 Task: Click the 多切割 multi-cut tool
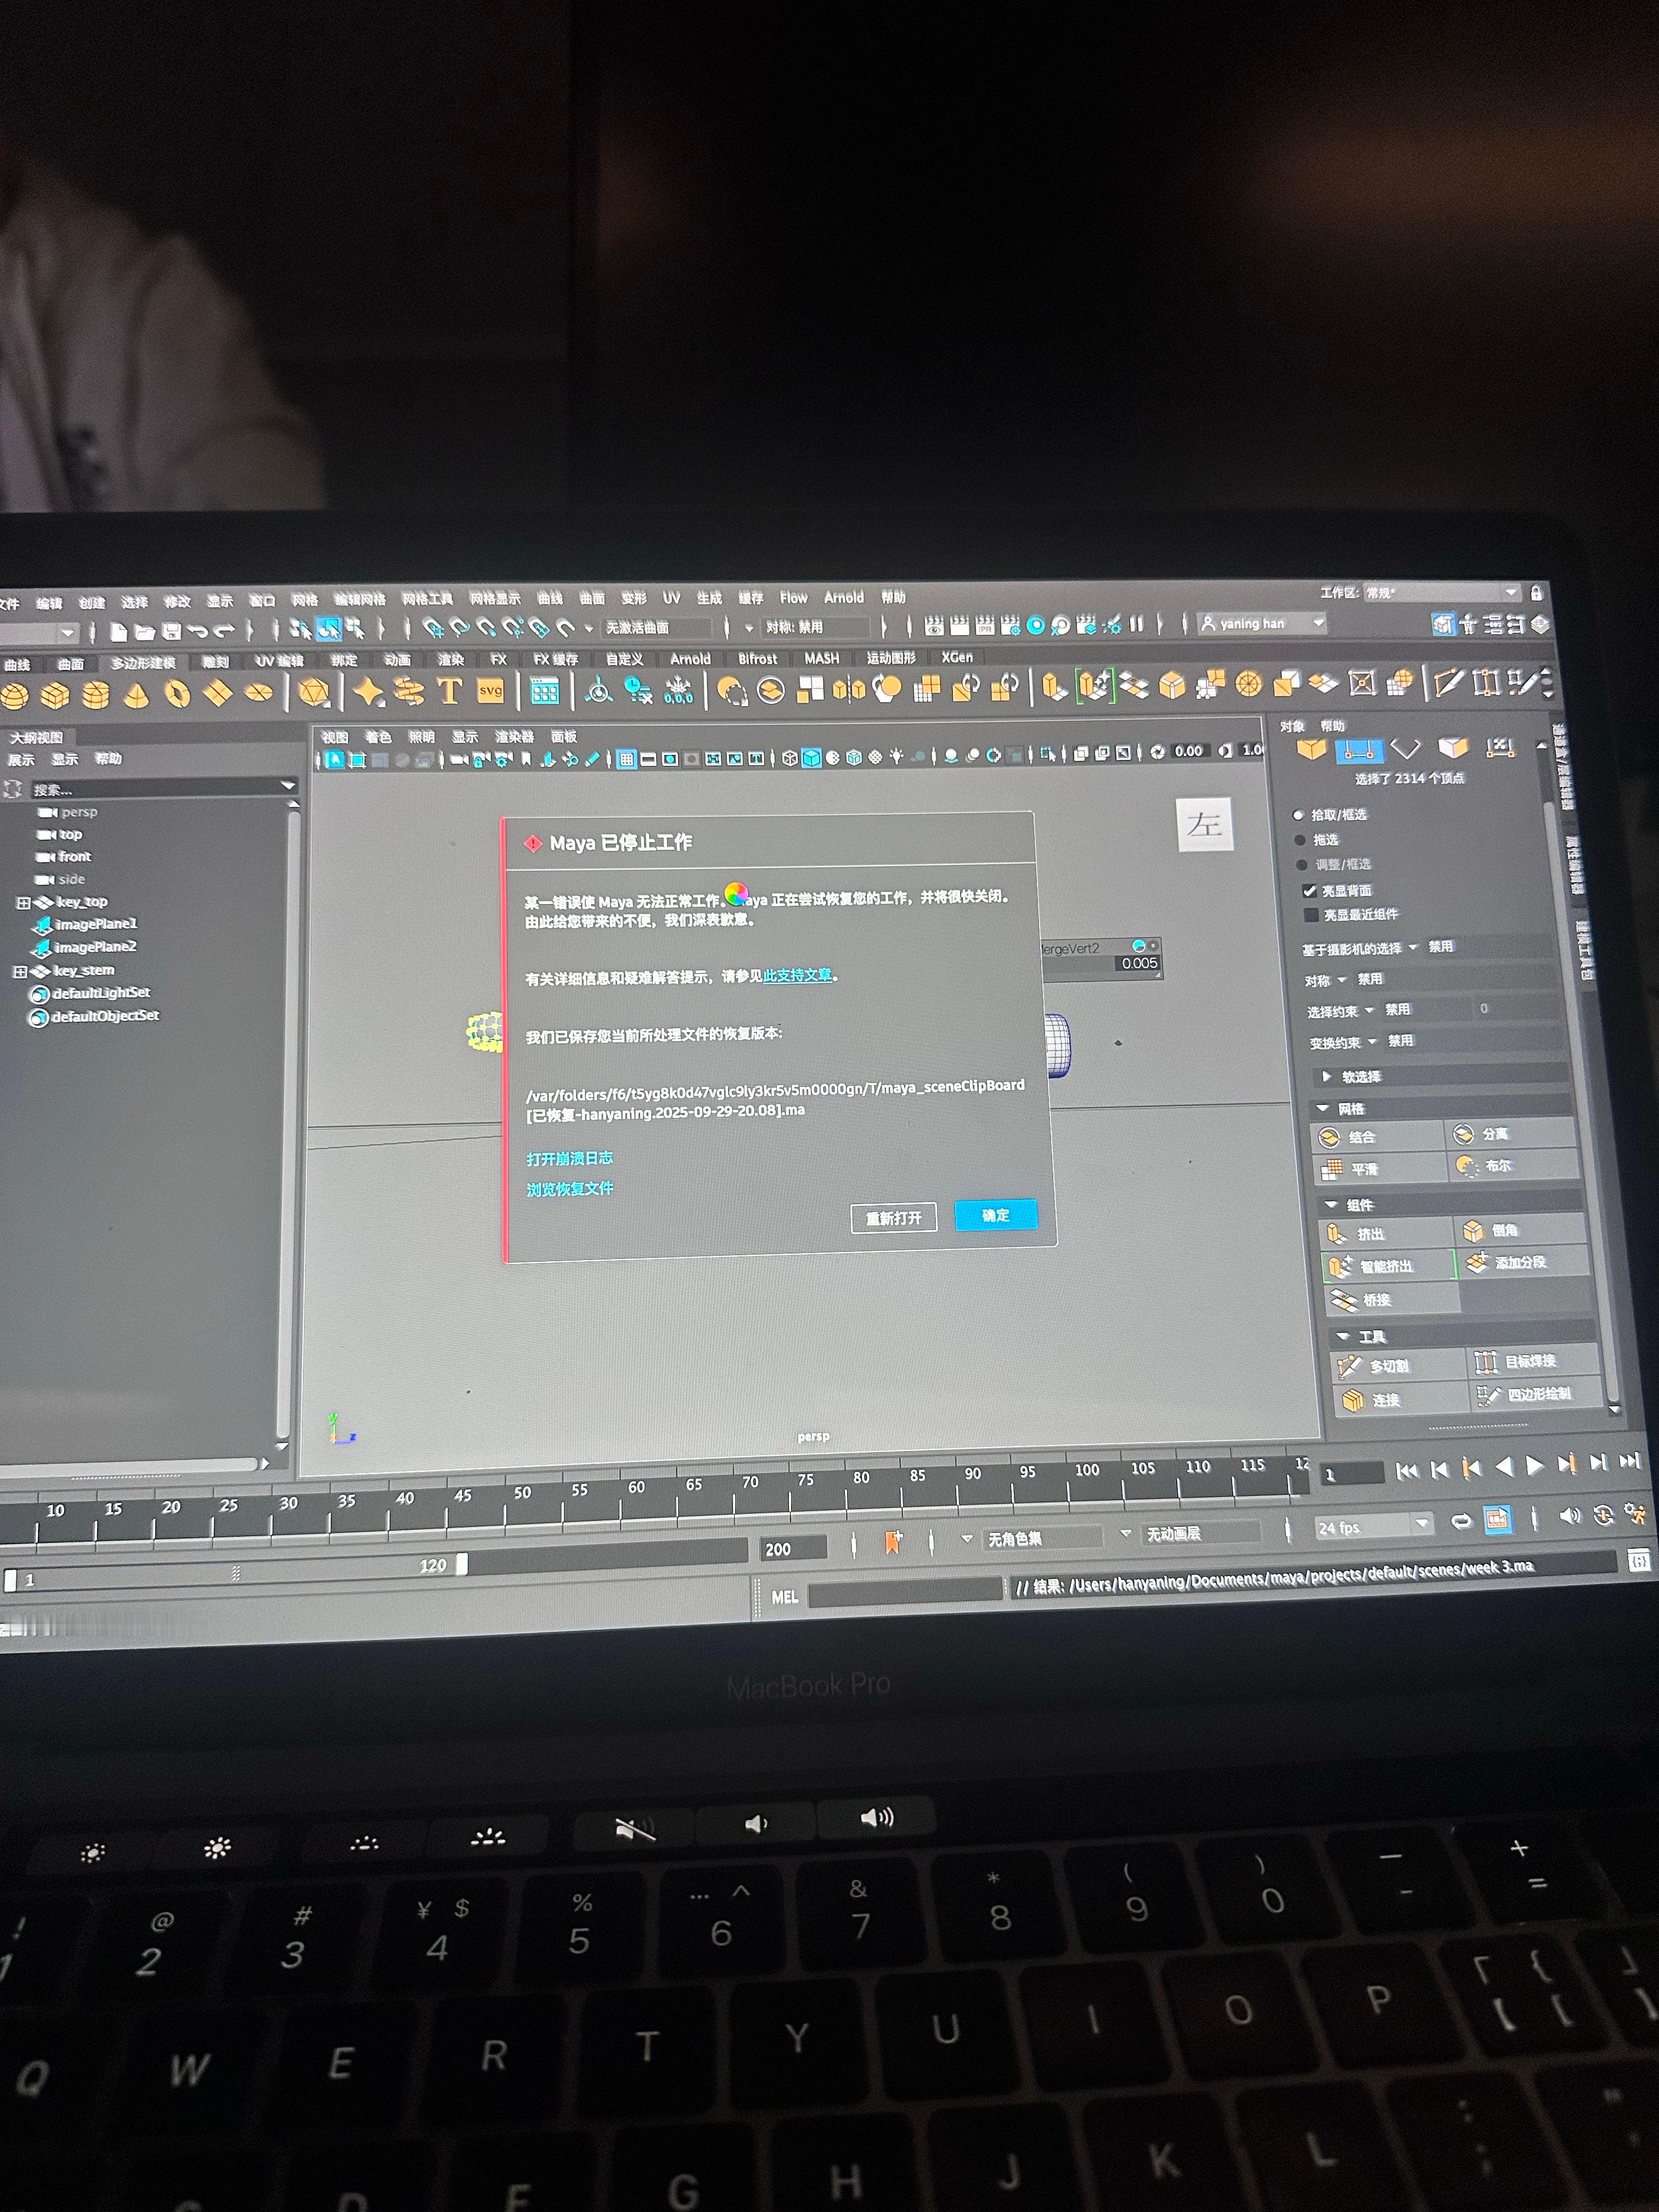(1388, 1366)
